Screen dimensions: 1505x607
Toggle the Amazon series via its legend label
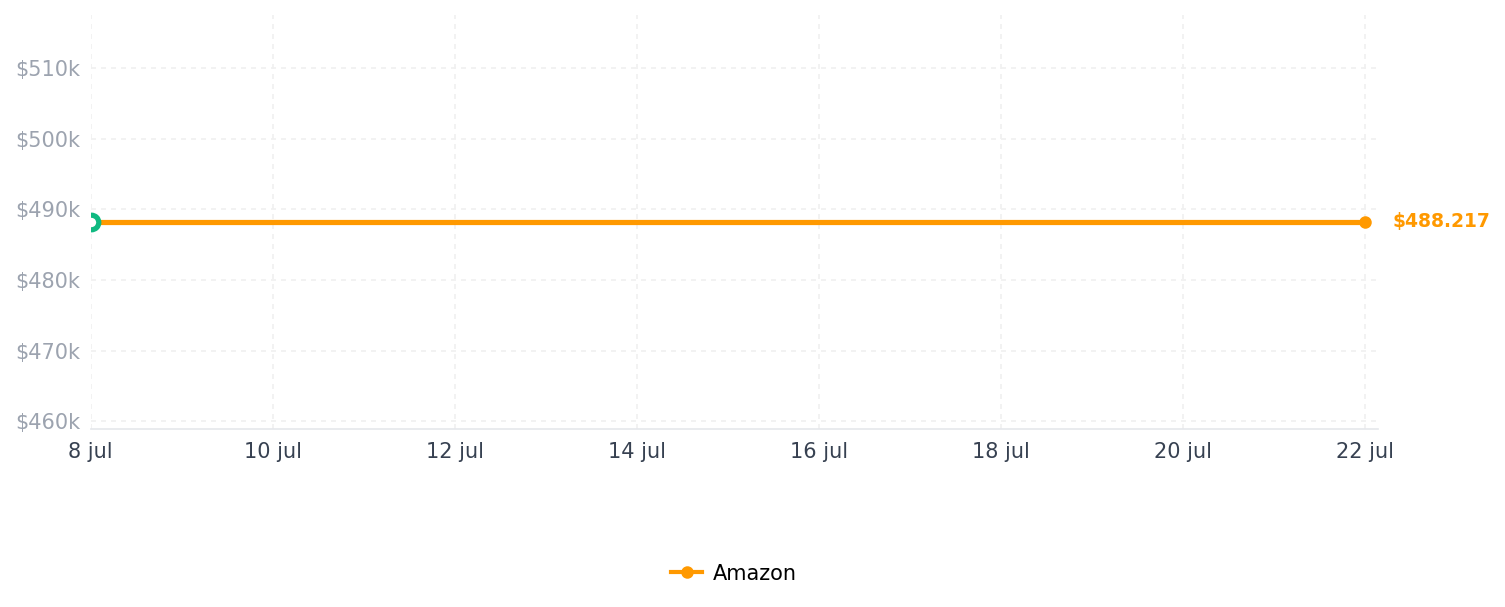[754, 573]
